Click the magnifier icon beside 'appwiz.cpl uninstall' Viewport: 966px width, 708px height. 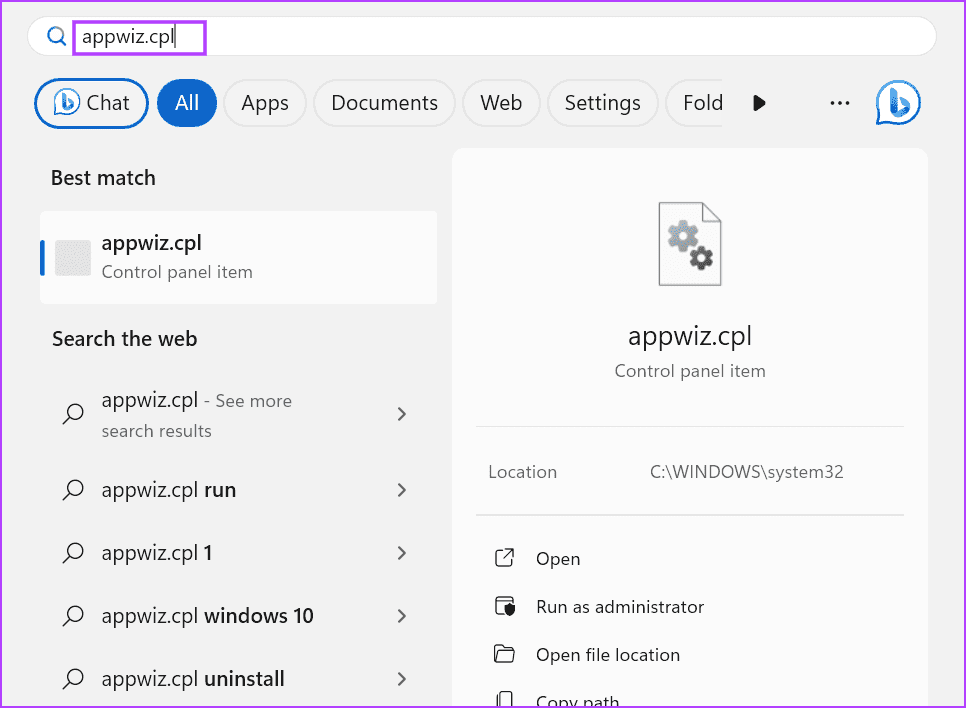(x=73, y=678)
